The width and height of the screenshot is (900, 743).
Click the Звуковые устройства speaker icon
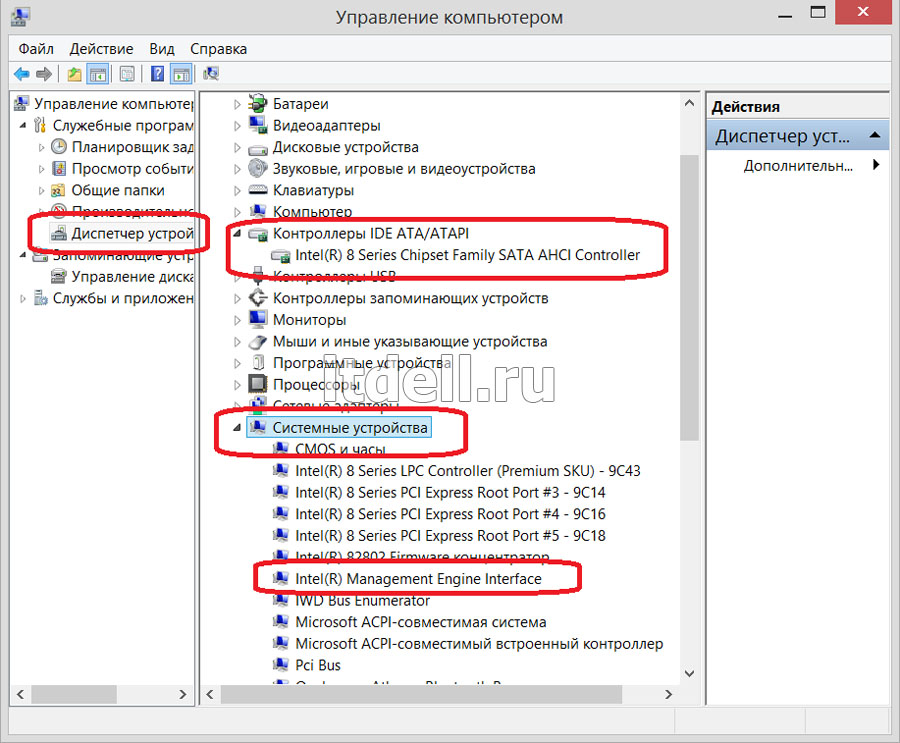point(258,168)
